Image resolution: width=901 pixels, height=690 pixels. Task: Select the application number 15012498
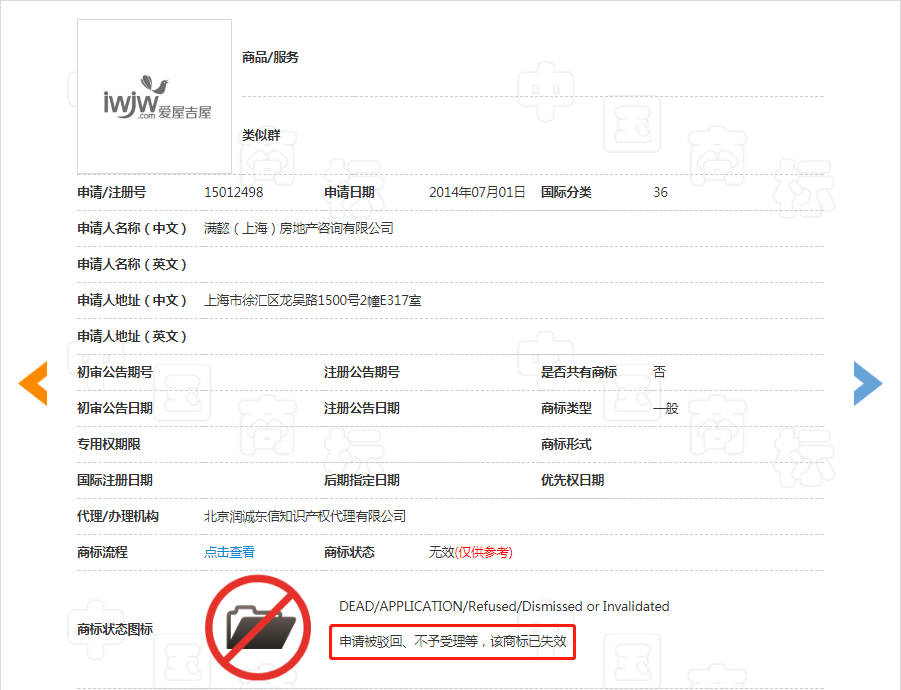click(233, 192)
